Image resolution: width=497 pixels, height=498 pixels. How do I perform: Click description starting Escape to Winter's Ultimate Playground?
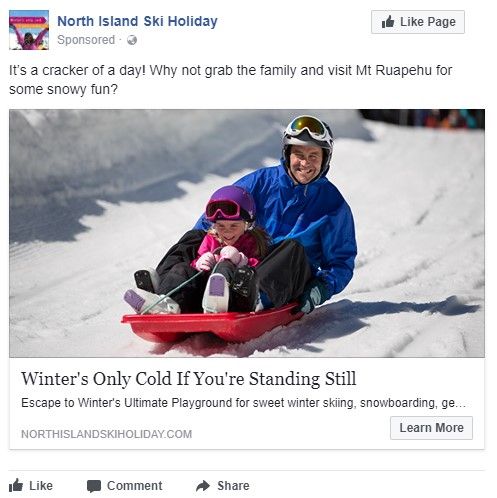[243, 403]
